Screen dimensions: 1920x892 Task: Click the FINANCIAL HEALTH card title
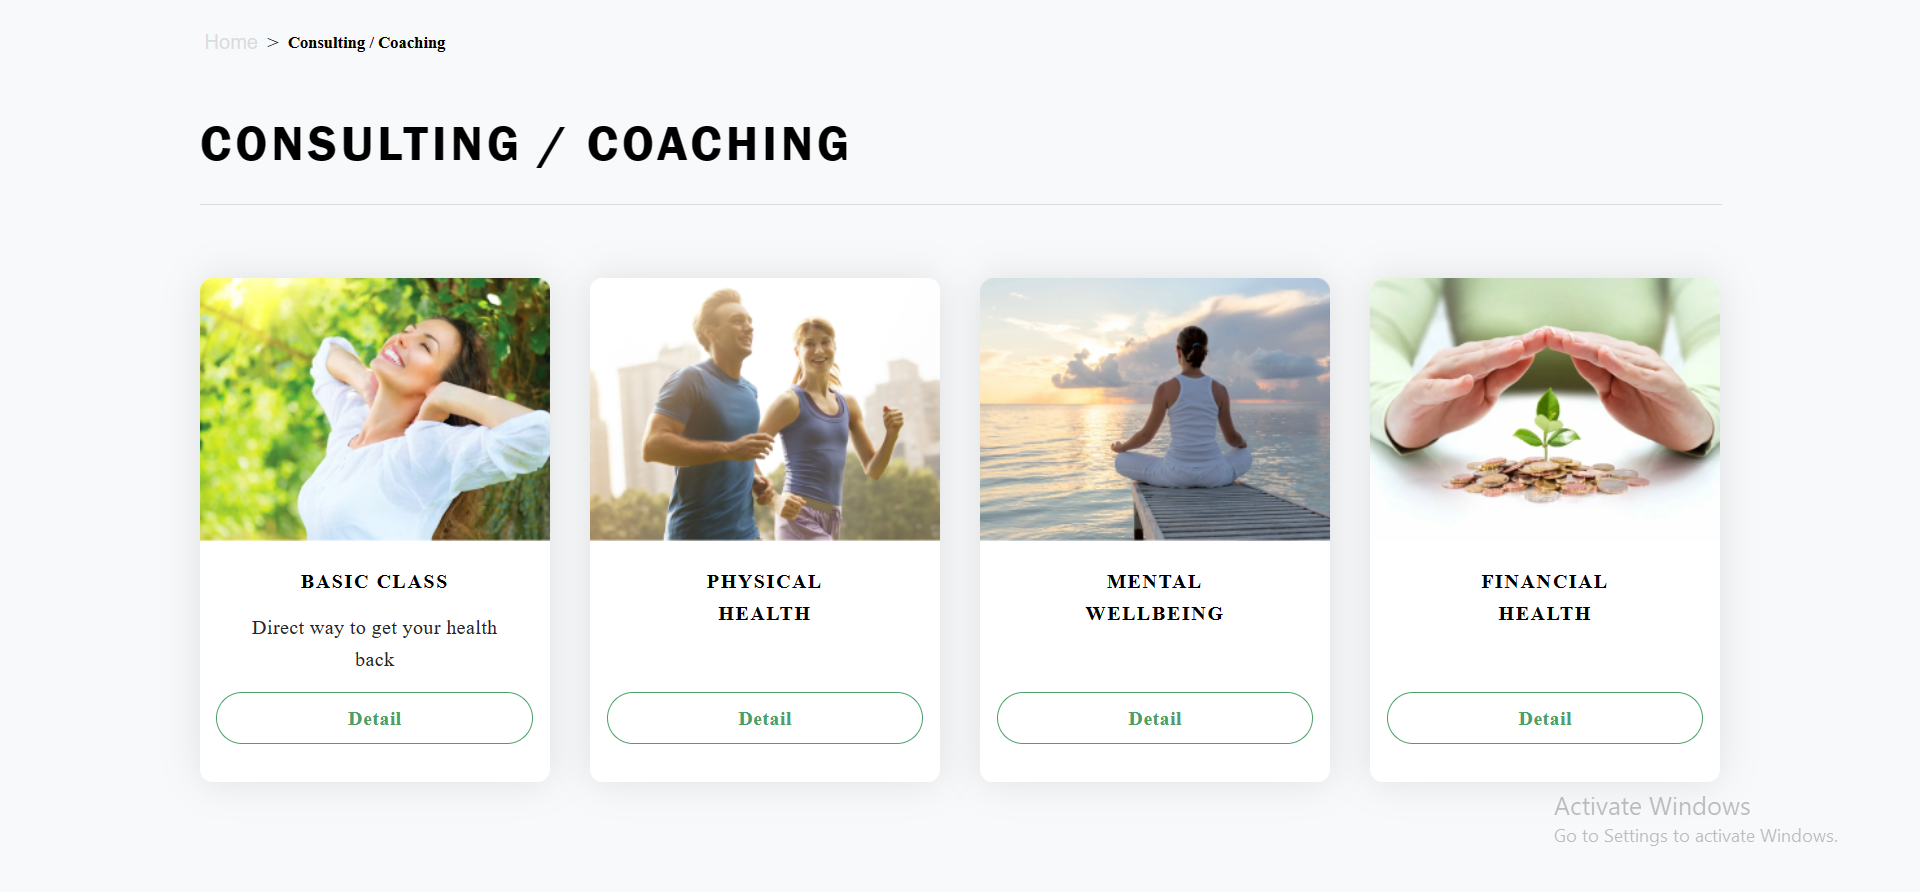tap(1545, 597)
